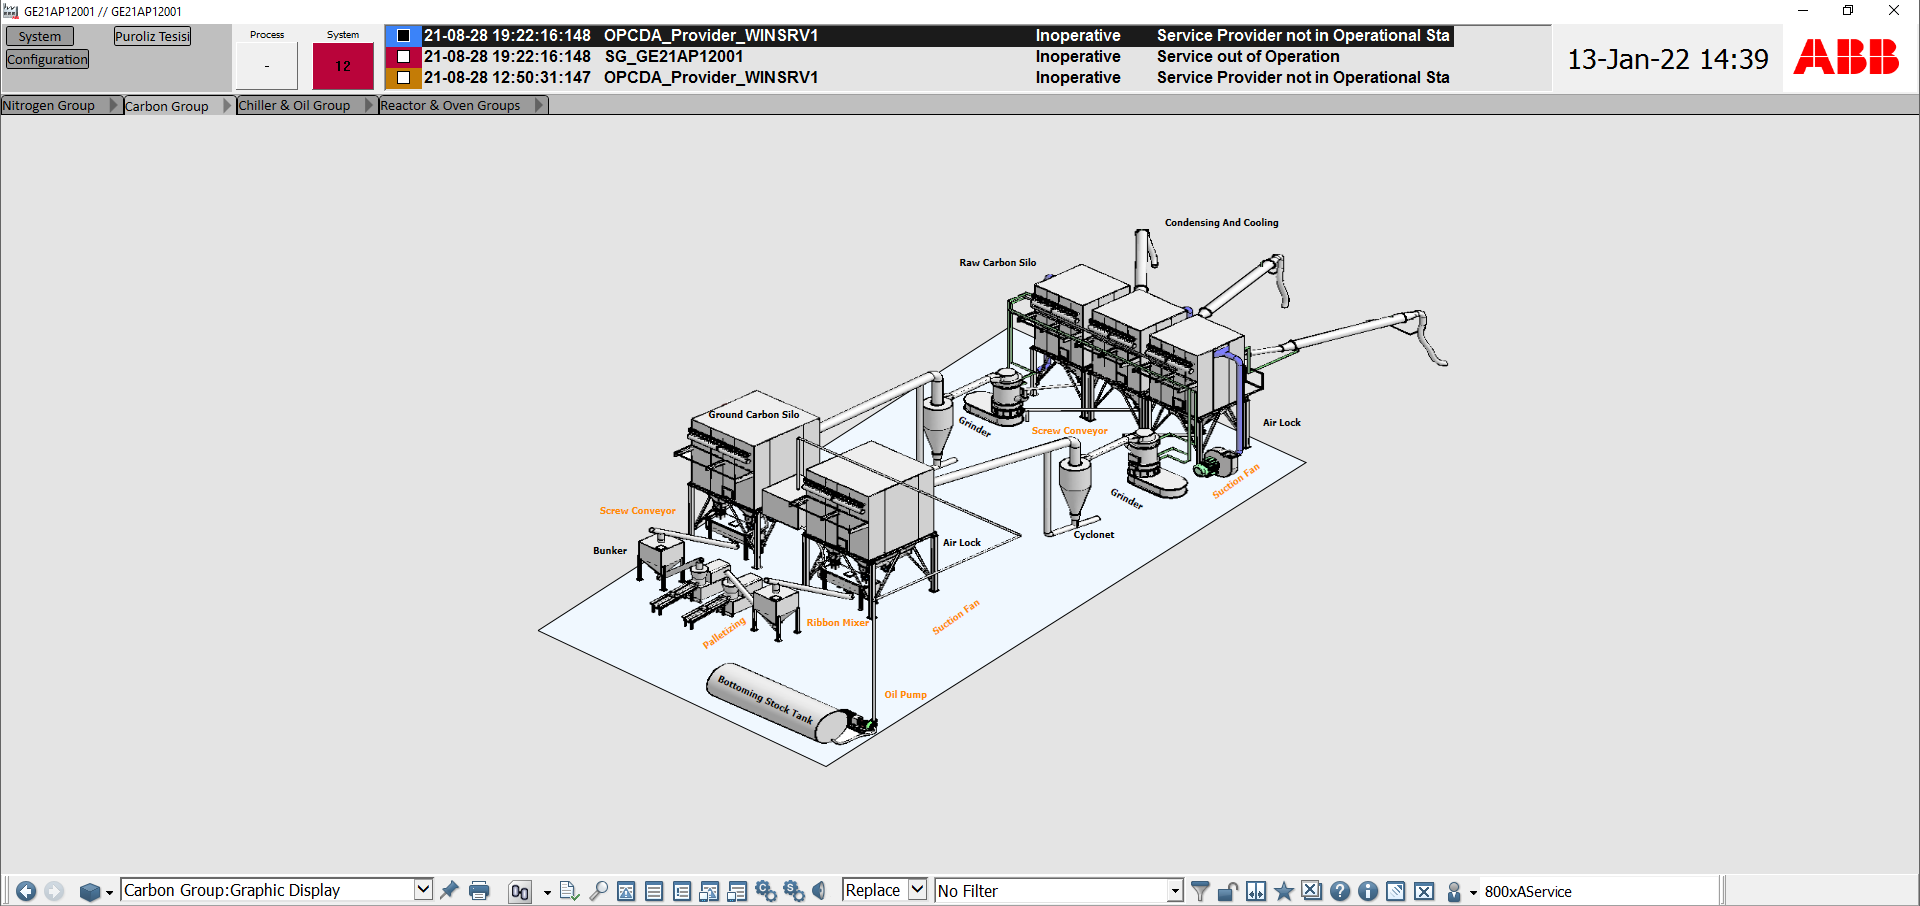1920x906 pixels.
Task: Click the printer icon in bottom toolbar
Action: pos(479,891)
